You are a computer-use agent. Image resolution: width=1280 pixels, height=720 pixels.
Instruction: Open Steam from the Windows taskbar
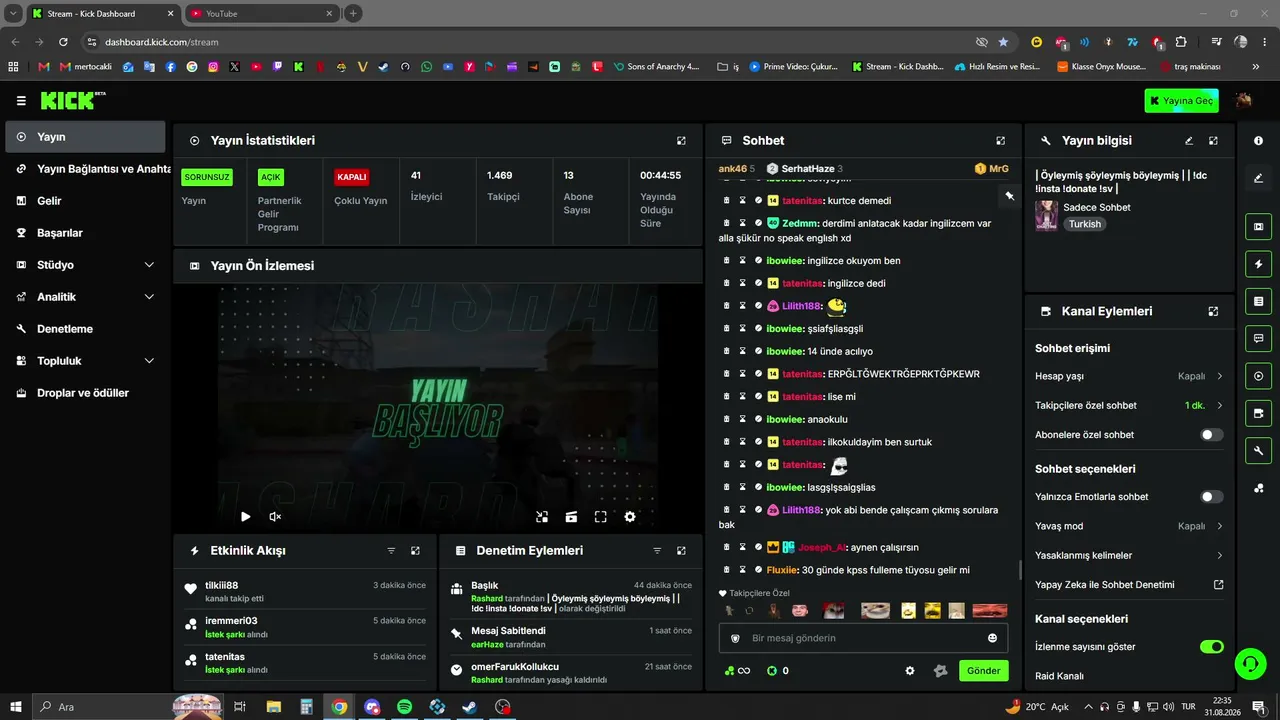pos(469,707)
